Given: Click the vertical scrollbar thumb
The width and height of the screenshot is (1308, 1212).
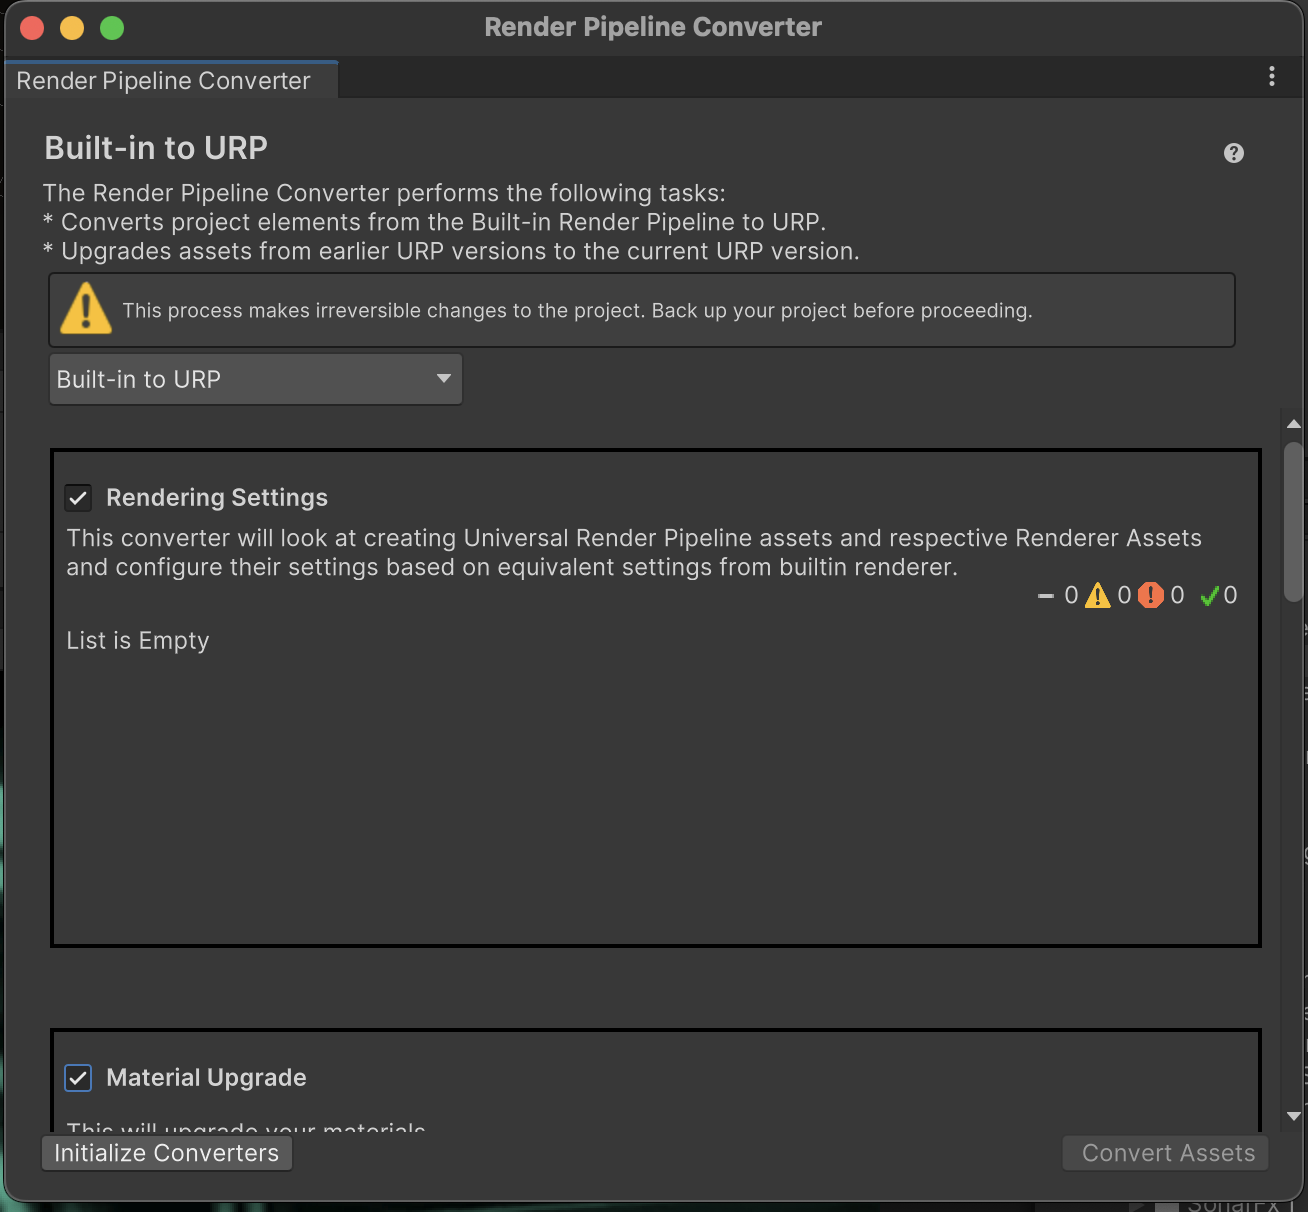Looking at the screenshot, I should pyautogui.click(x=1293, y=522).
